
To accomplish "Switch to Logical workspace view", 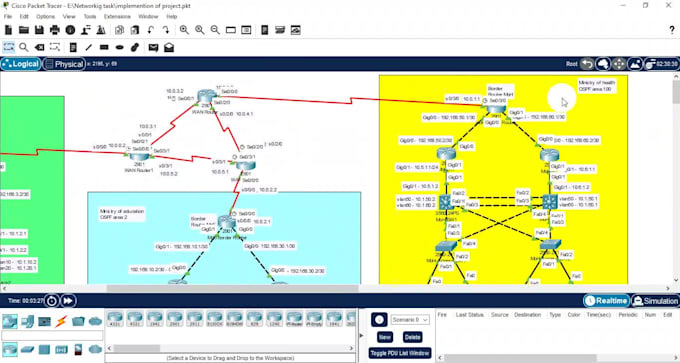I will pyautogui.click(x=21, y=64).
